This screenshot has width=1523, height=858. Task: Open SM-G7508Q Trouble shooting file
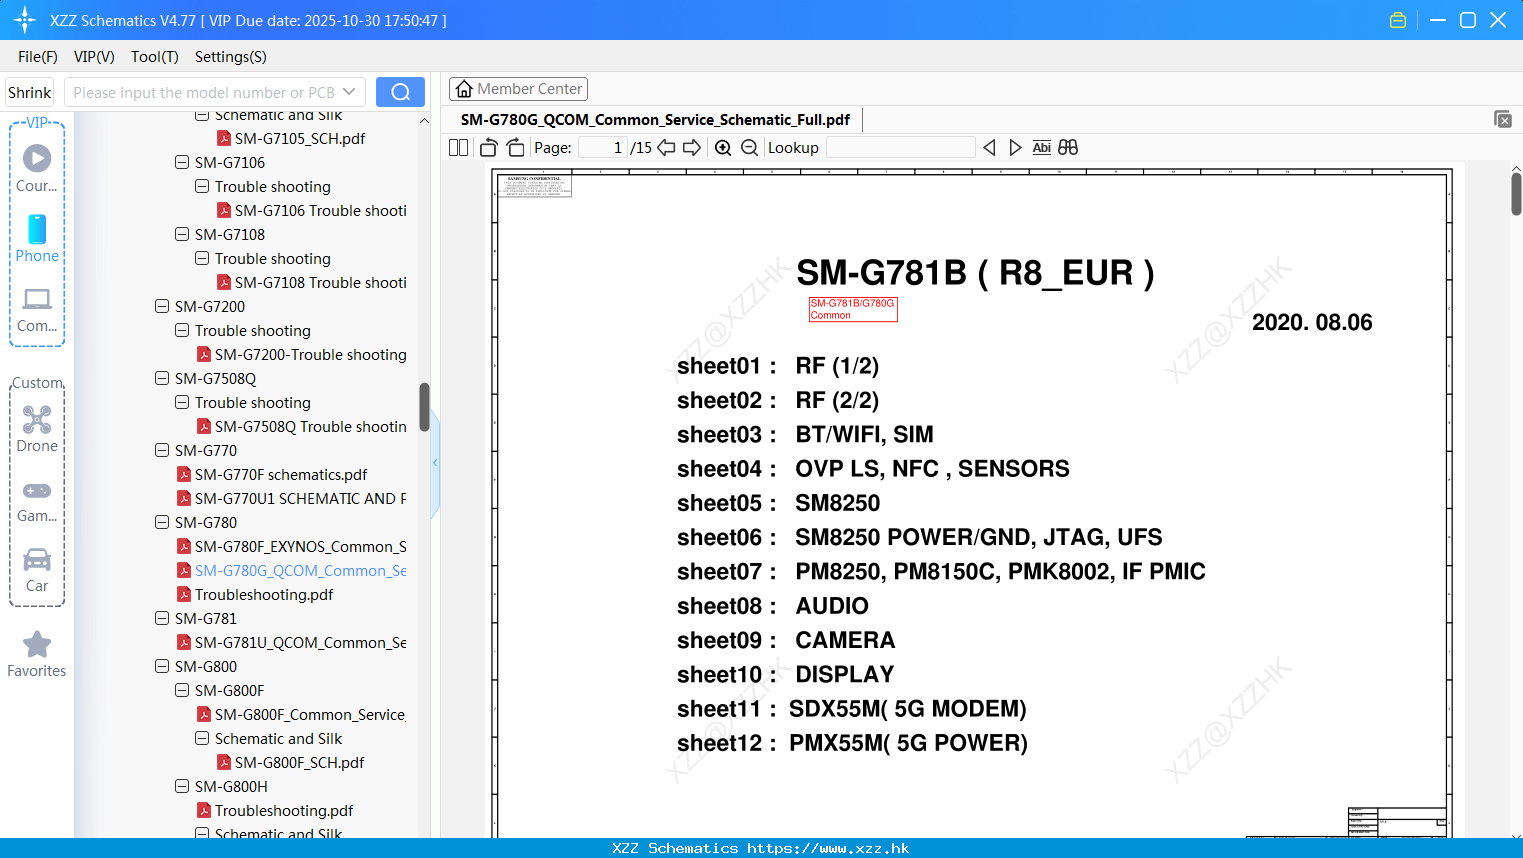[301, 426]
